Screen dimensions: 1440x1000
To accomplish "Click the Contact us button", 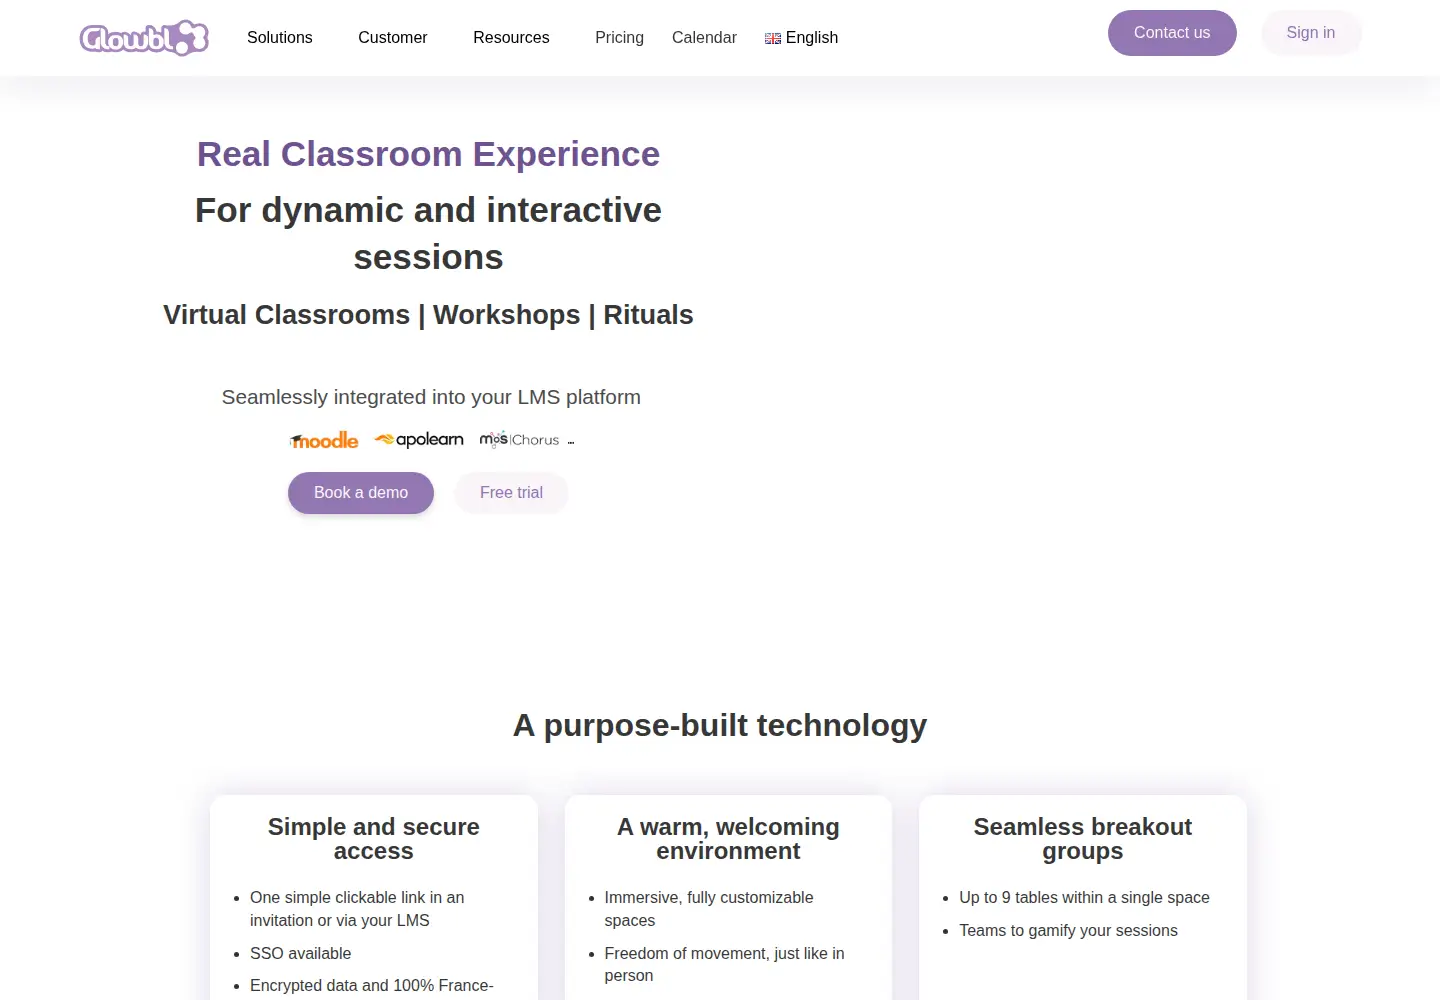I will pos(1172,33).
